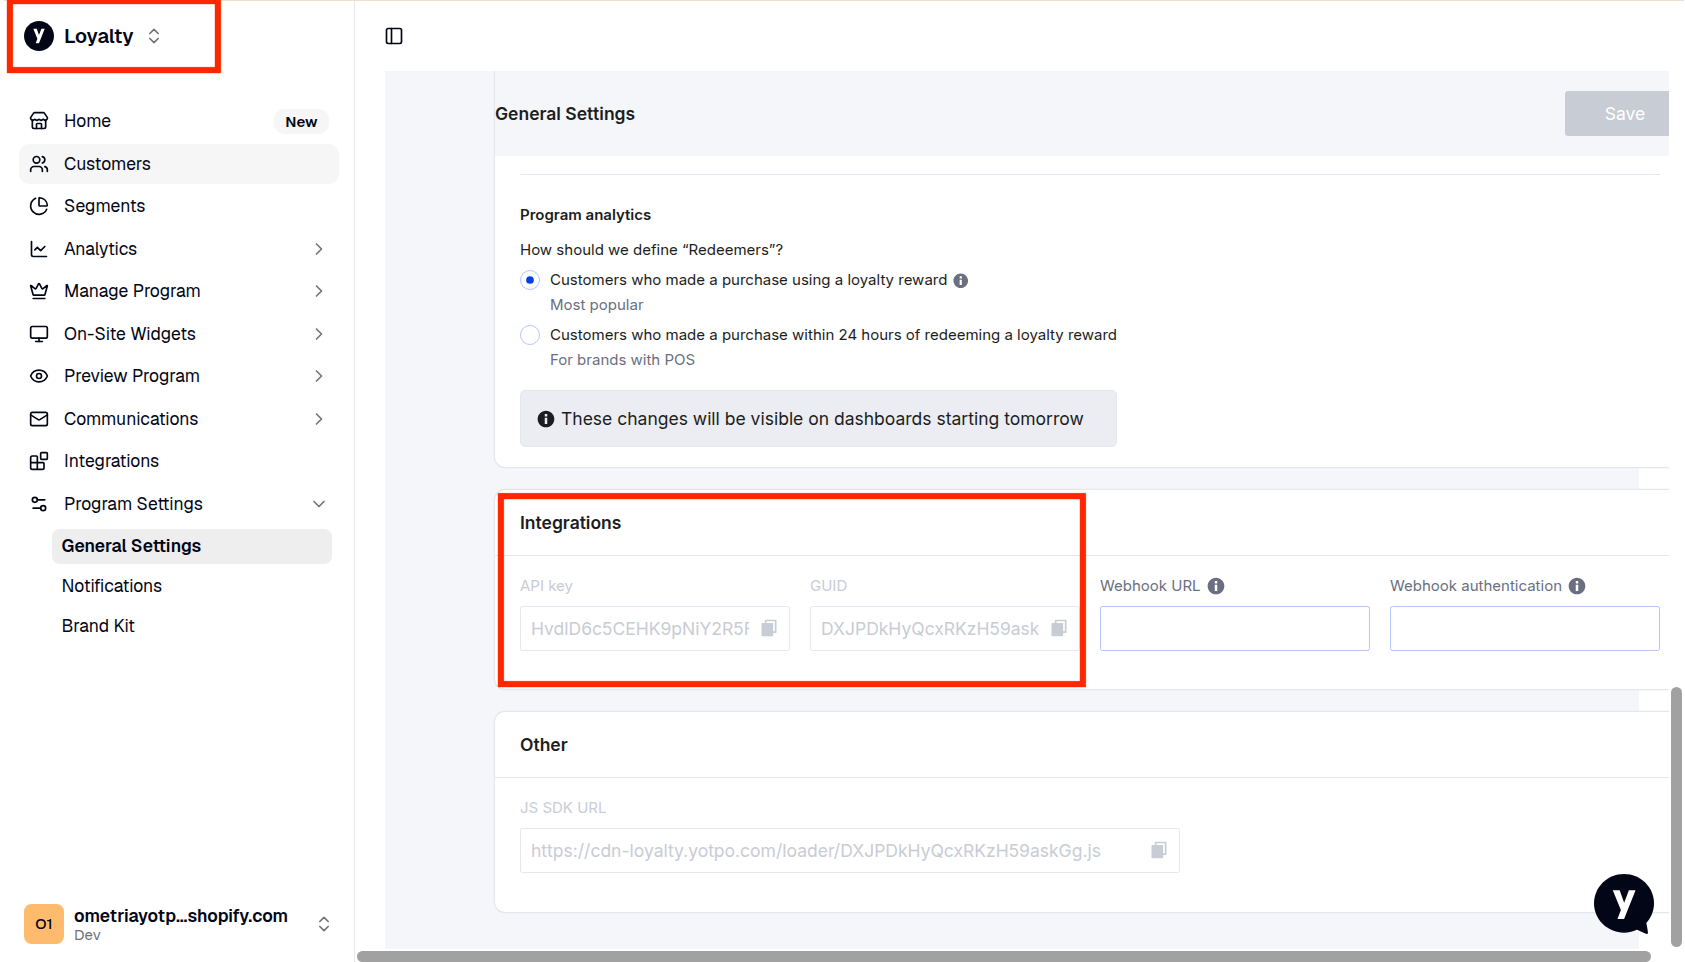This screenshot has width=1685, height=962.
Task: Toggle the sidebar collapse icon
Action: [394, 36]
